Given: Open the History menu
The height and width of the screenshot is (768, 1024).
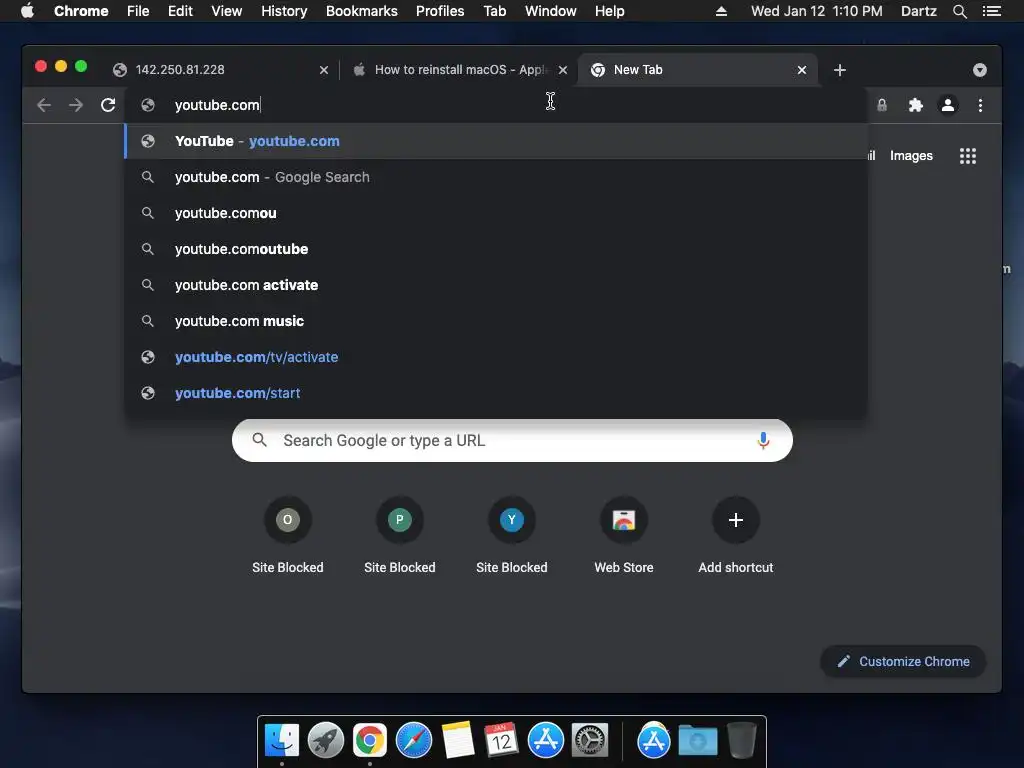Looking at the screenshot, I should [284, 11].
